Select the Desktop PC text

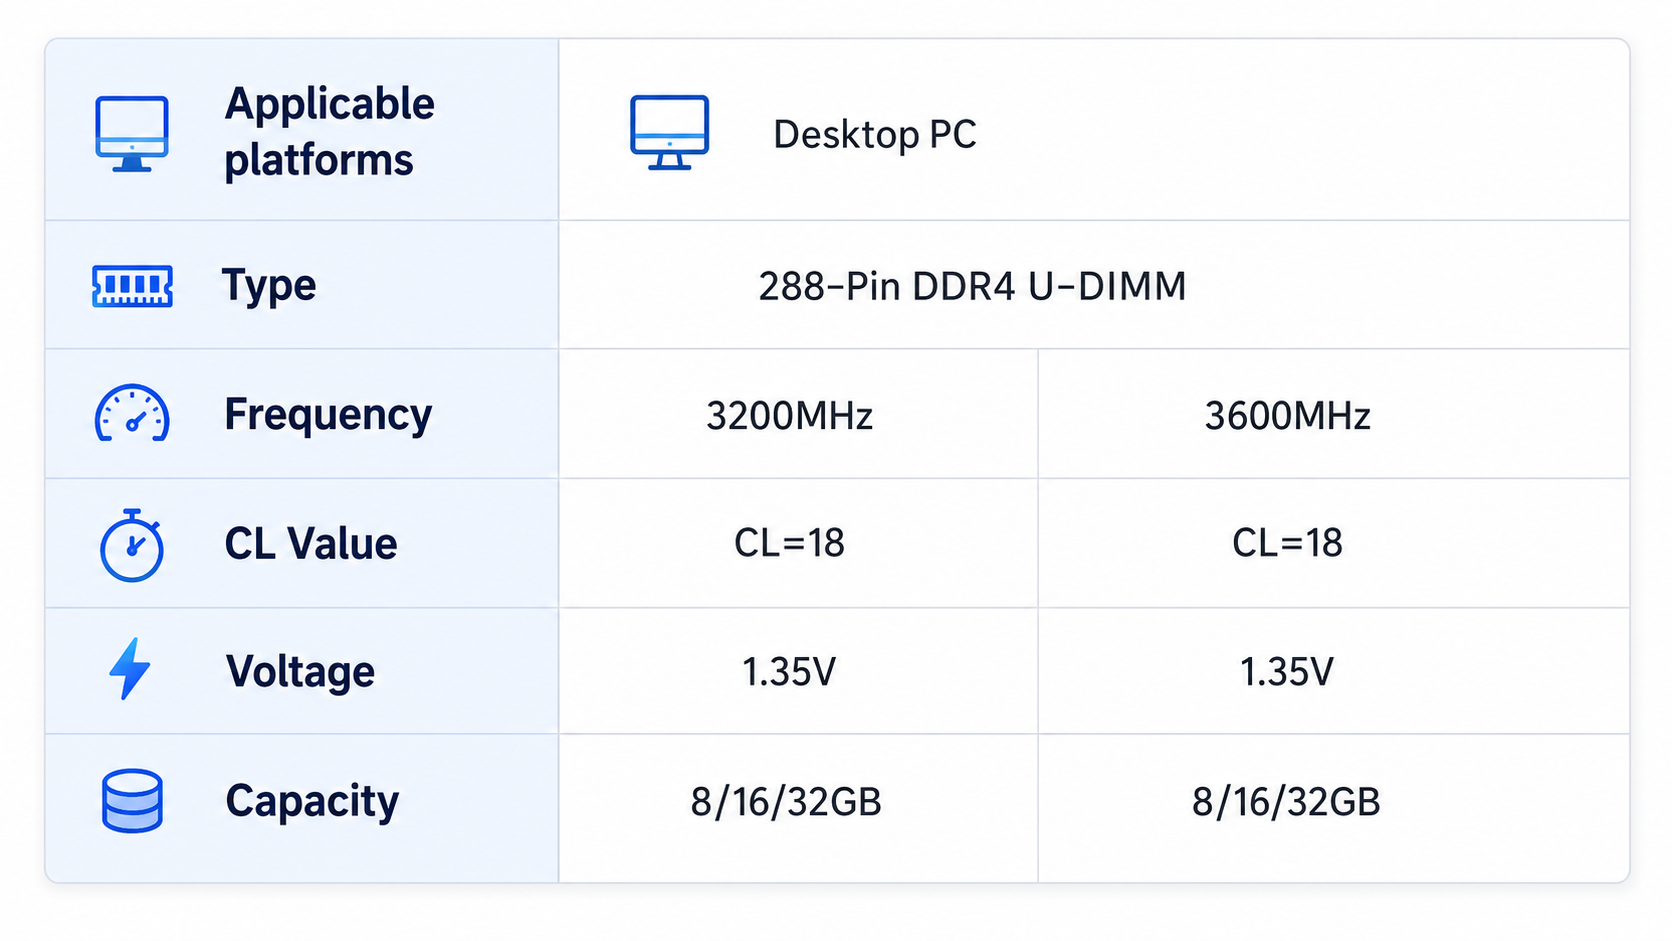click(875, 134)
